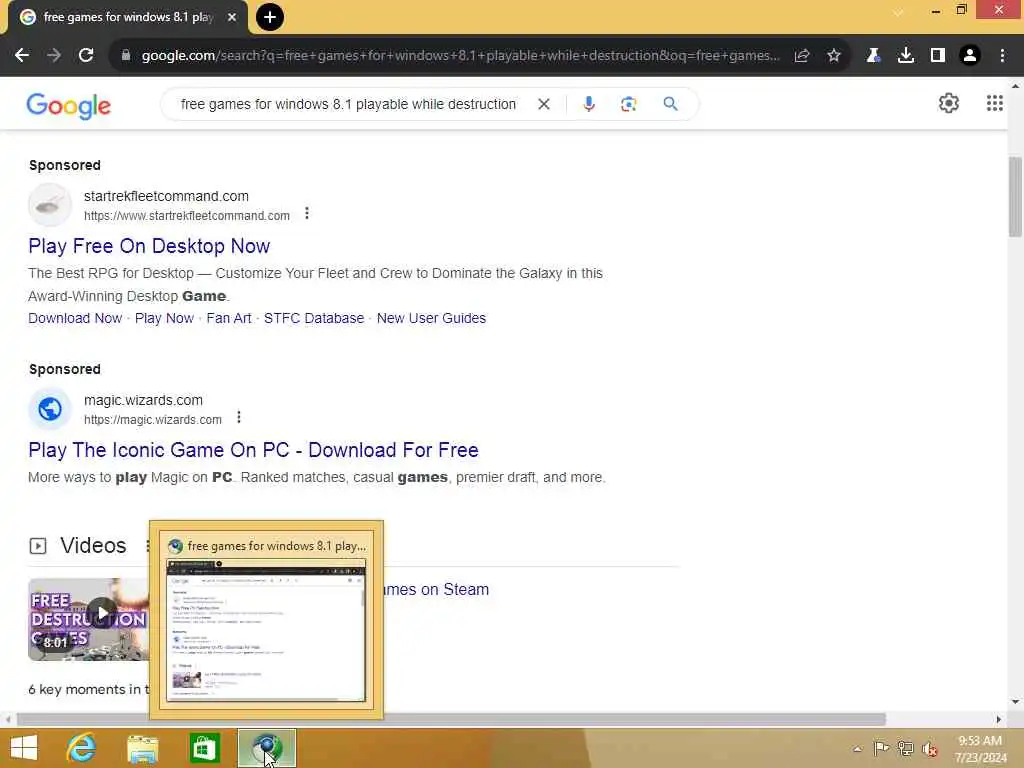This screenshot has height=768, width=1024.
Task: Open the Windows Start button
Action: (24, 748)
